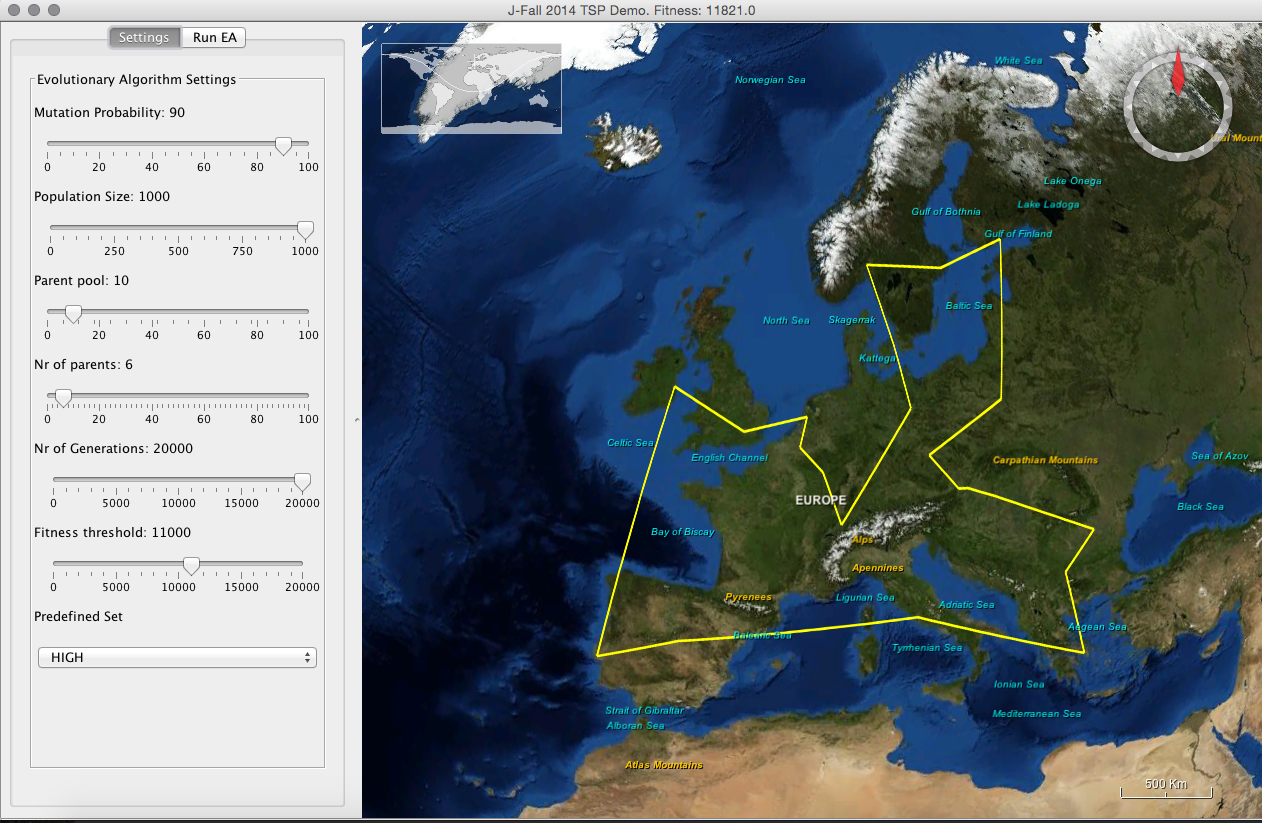This screenshot has height=823, width=1262.
Task: Close the TSP Demo window
Action: tap(14, 9)
